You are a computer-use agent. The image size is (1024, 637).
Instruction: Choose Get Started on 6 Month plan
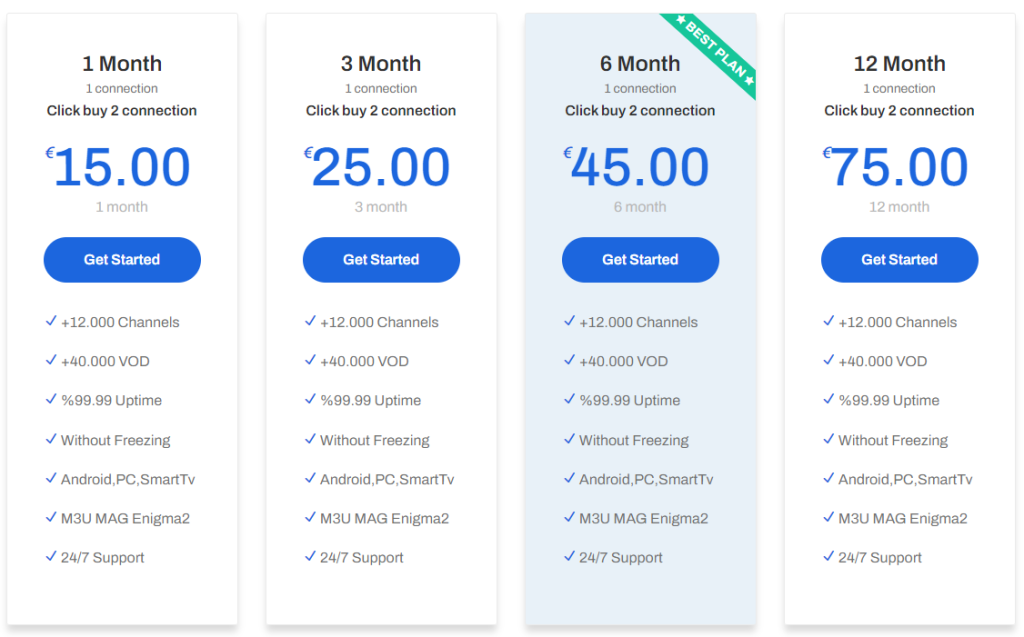[x=640, y=260]
